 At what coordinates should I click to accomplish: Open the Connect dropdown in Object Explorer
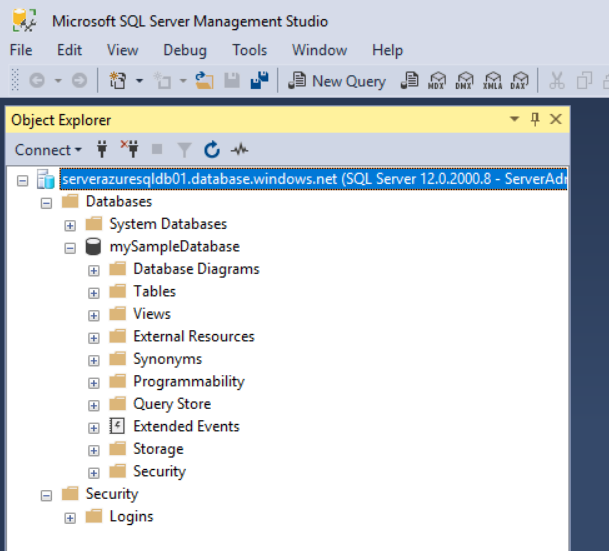click(48, 150)
